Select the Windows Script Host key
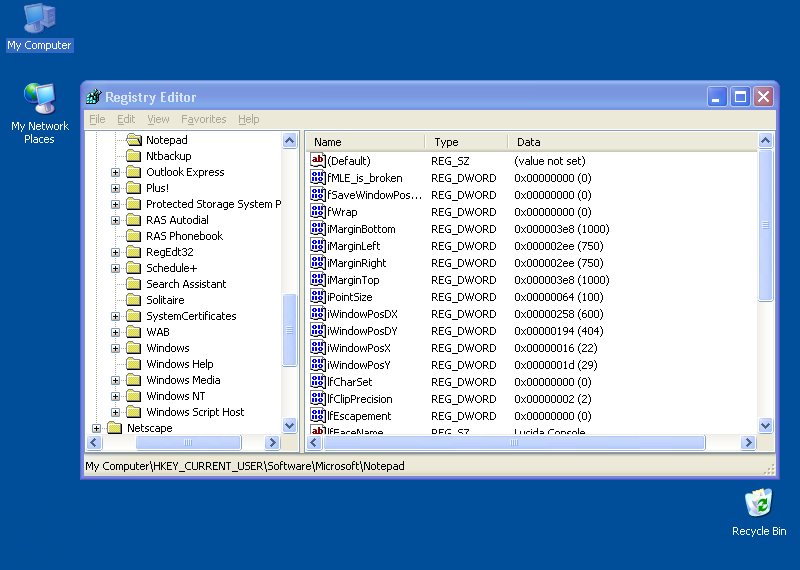Image resolution: width=800 pixels, height=570 pixels. tap(195, 412)
